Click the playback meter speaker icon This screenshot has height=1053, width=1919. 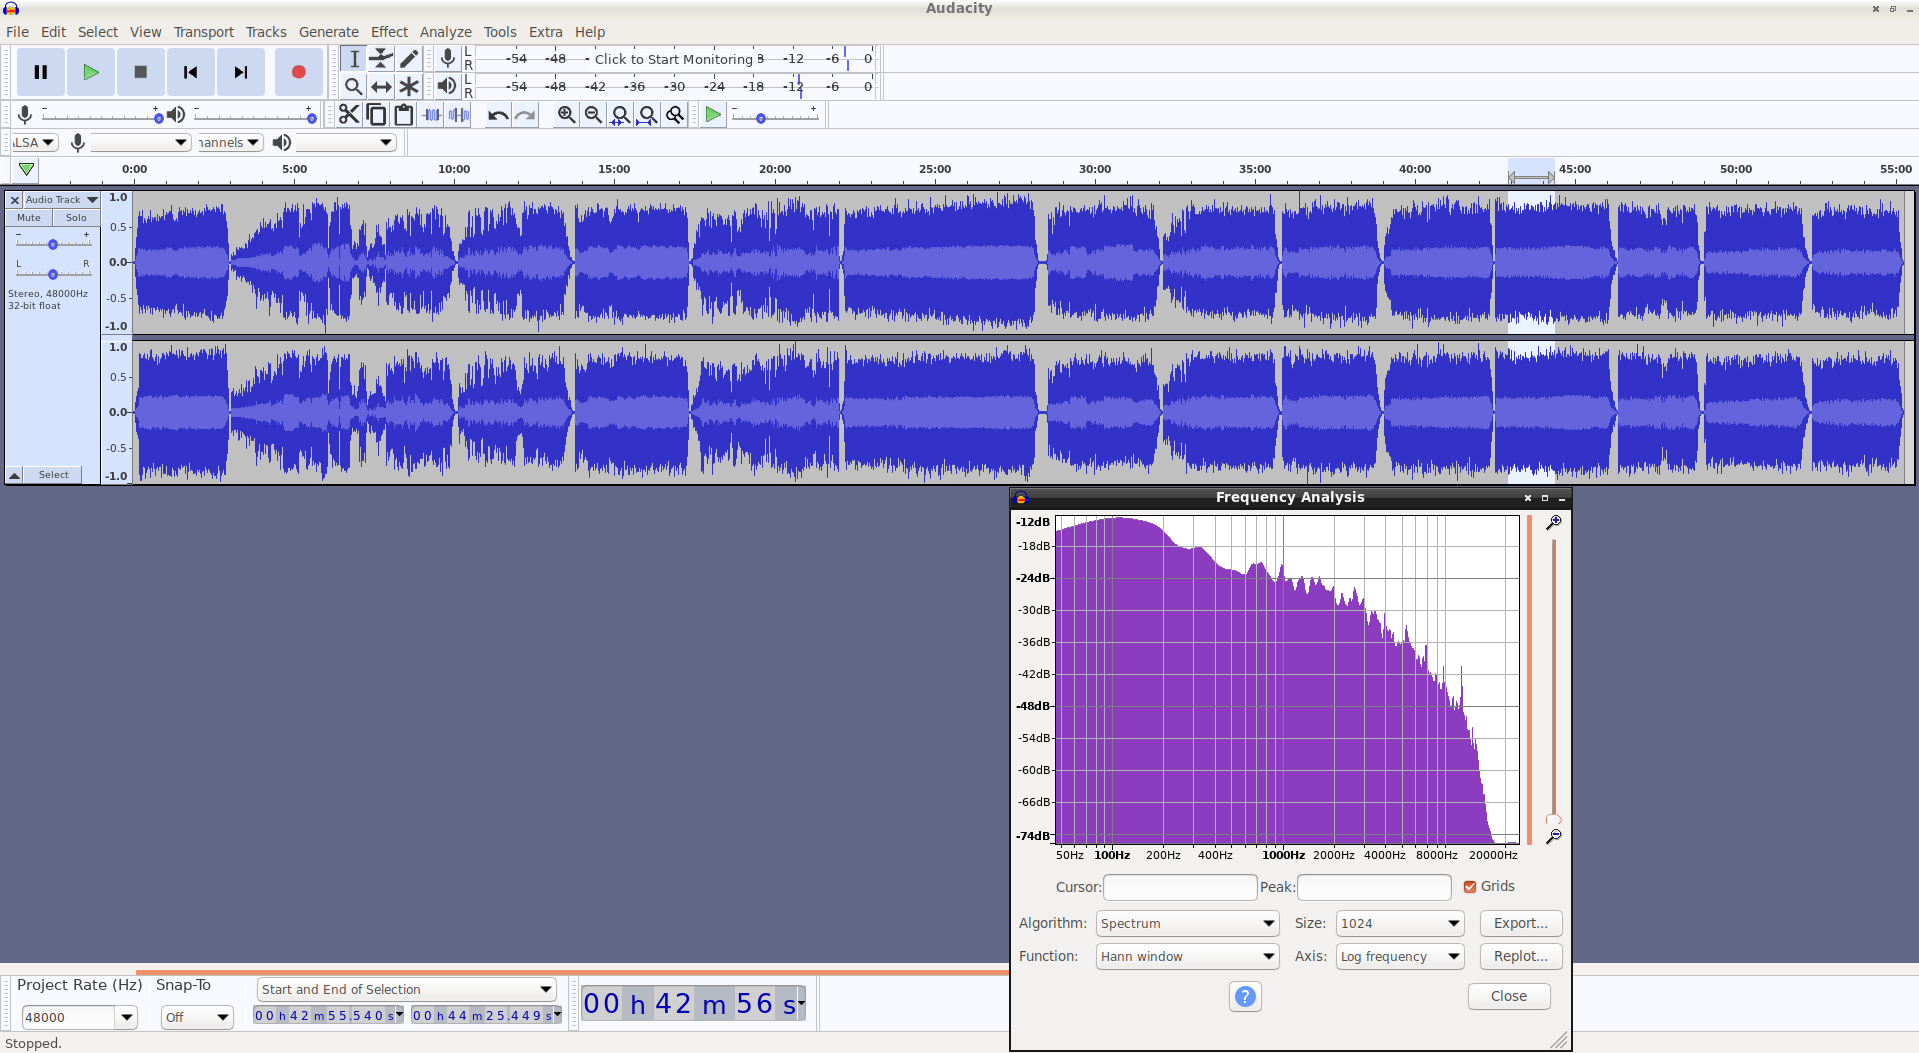click(447, 86)
